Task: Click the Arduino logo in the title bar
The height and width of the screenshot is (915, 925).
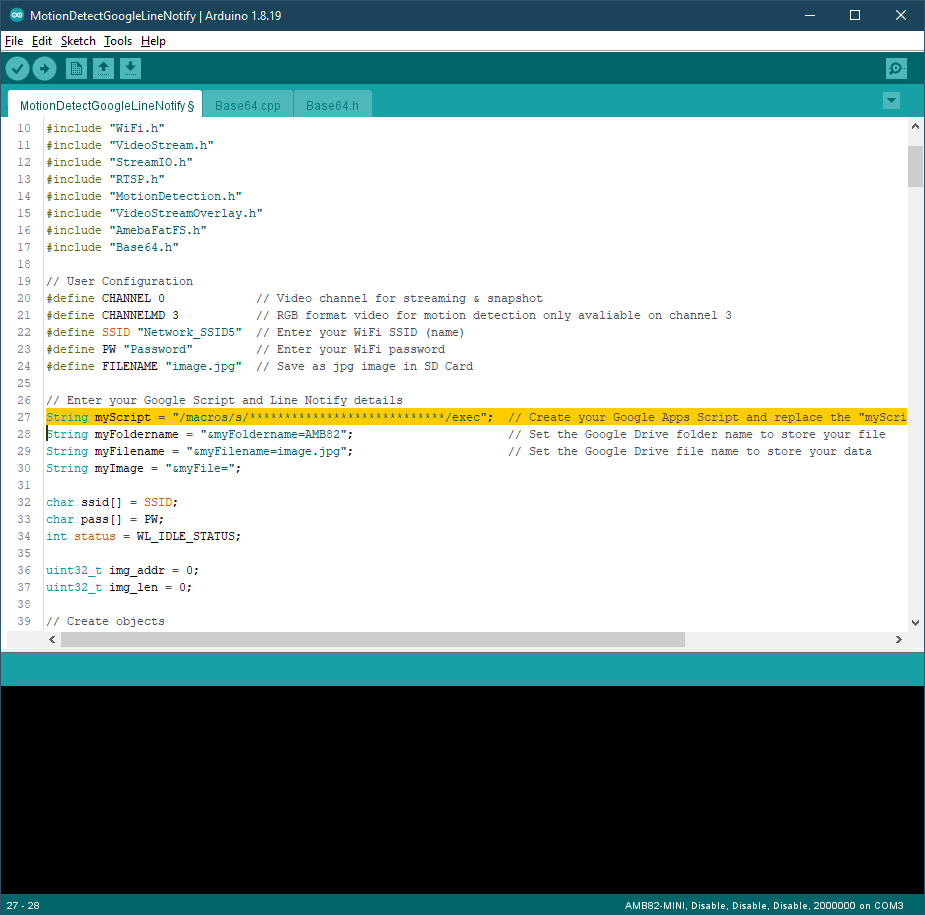Action: [x=17, y=15]
